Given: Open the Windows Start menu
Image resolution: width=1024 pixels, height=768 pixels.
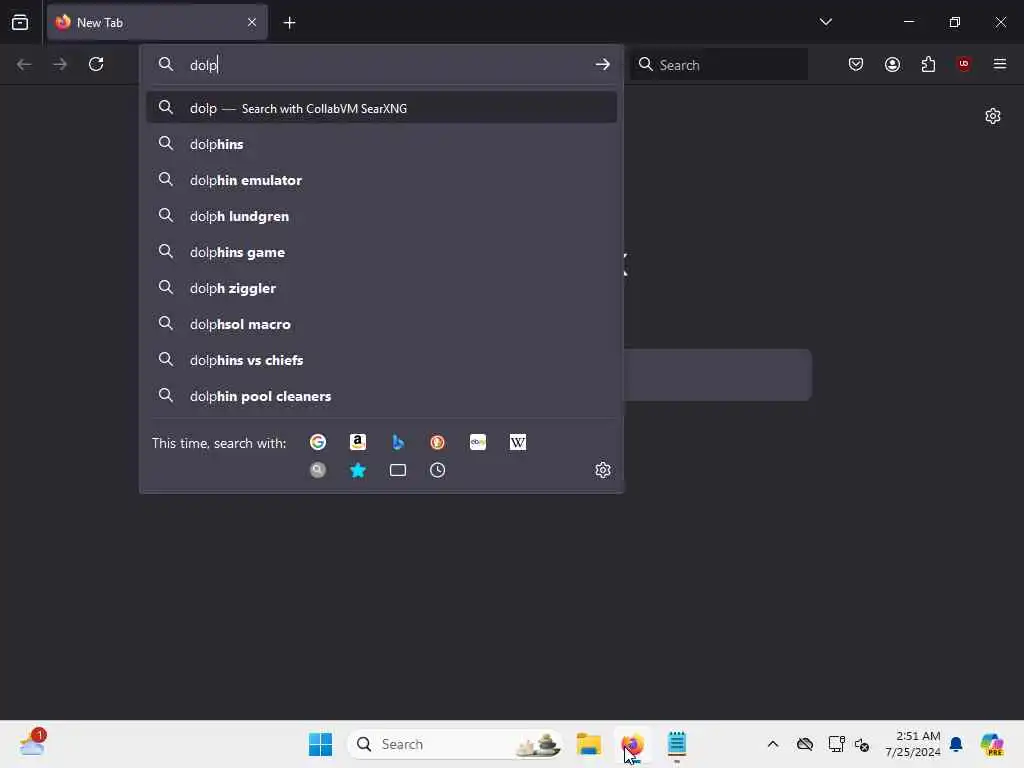Looking at the screenshot, I should tap(321, 744).
